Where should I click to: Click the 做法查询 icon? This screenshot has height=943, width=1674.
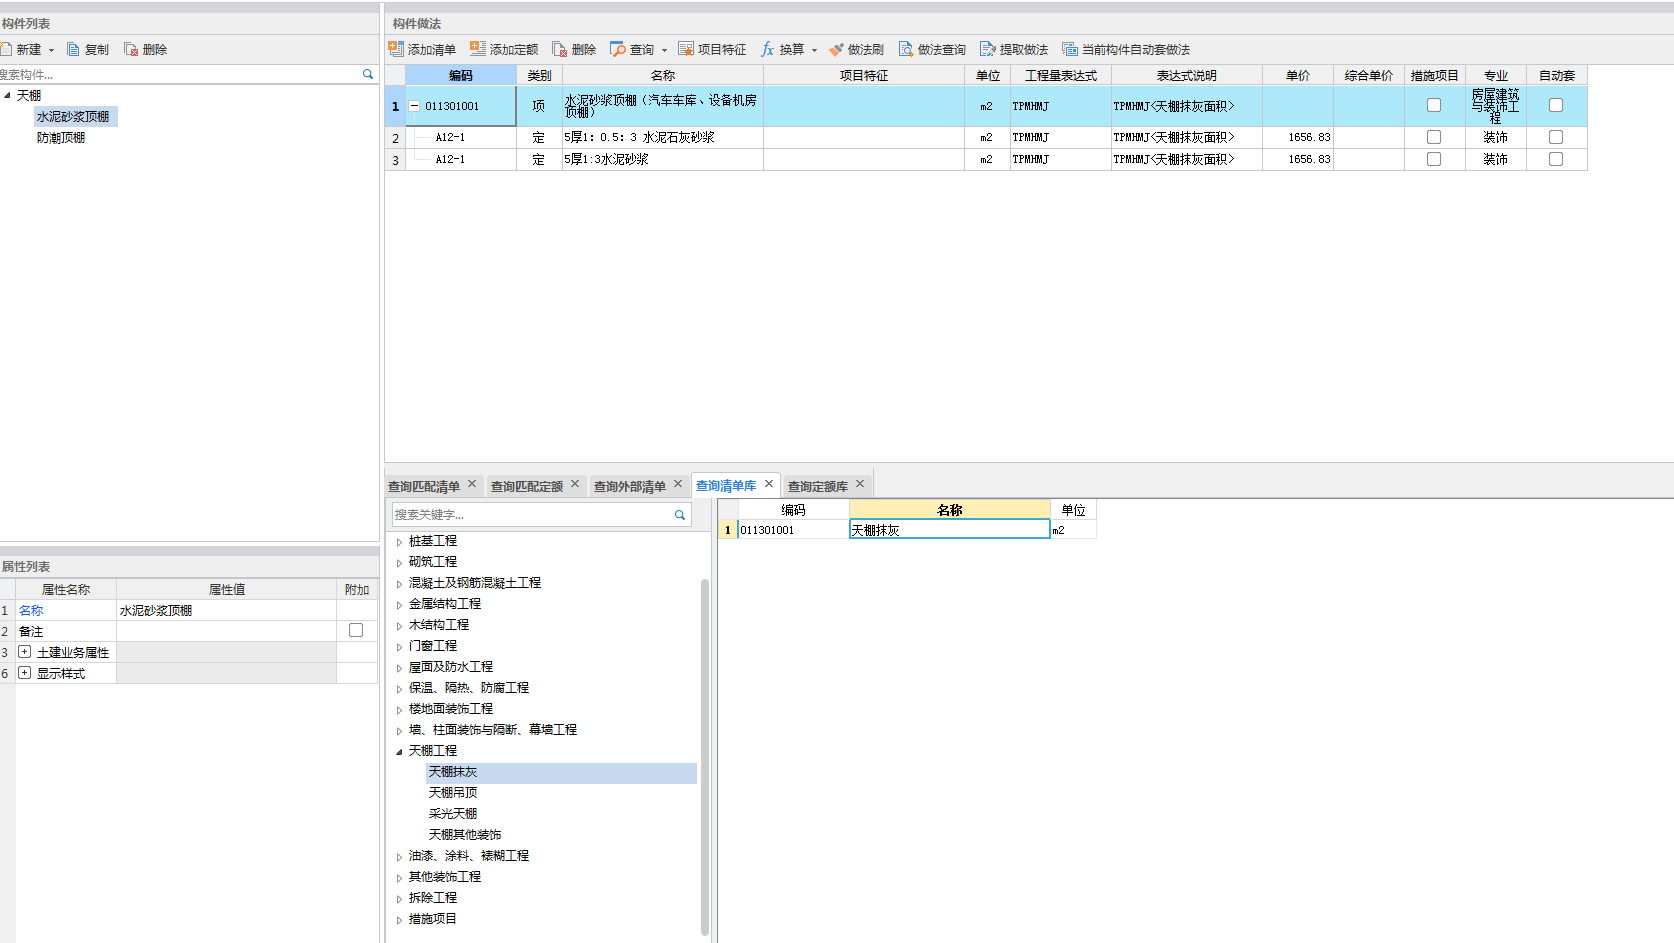point(906,49)
